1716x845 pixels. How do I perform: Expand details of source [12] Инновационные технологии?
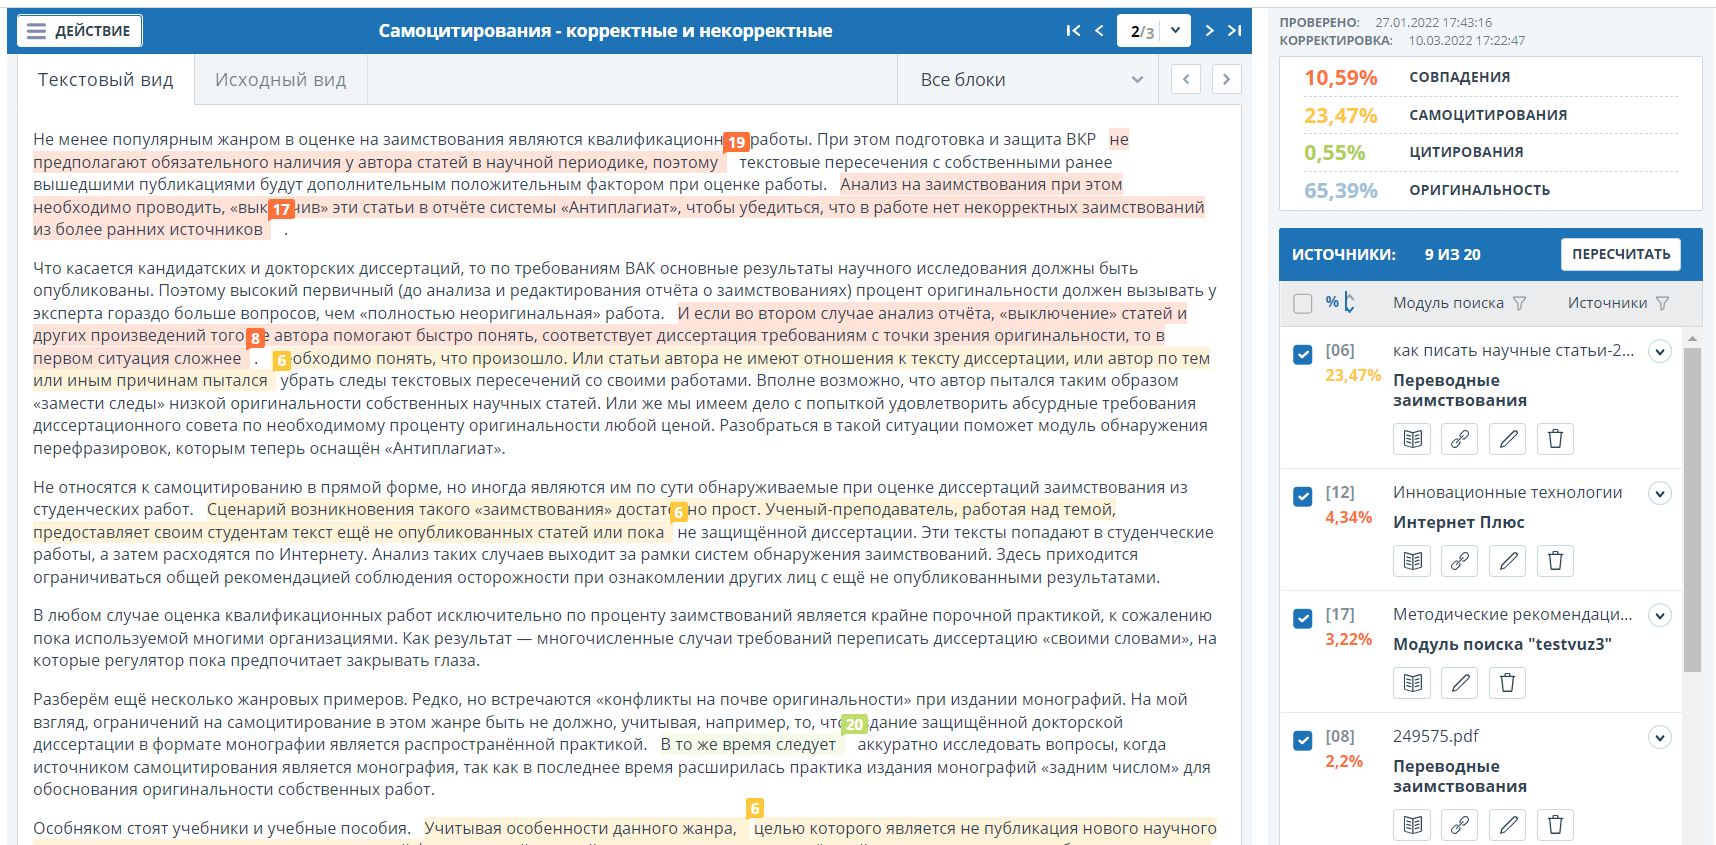(1660, 493)
